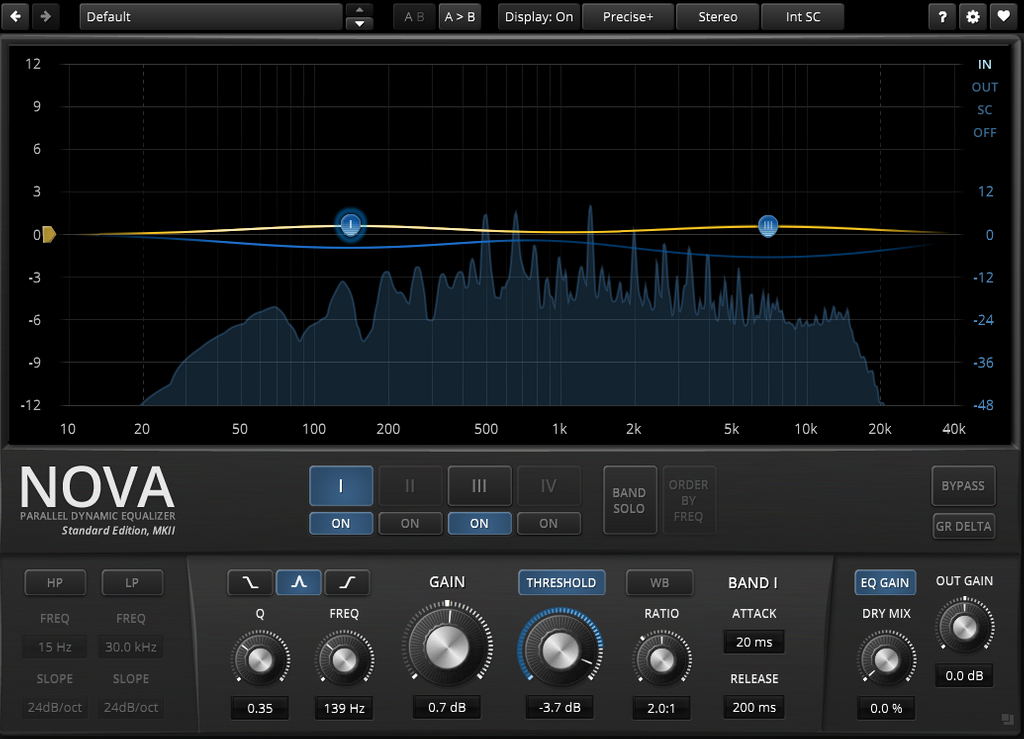Click the yellow zero-gain marker on graph
This screenshot has height=739, width=1024.
coord(49,234)
